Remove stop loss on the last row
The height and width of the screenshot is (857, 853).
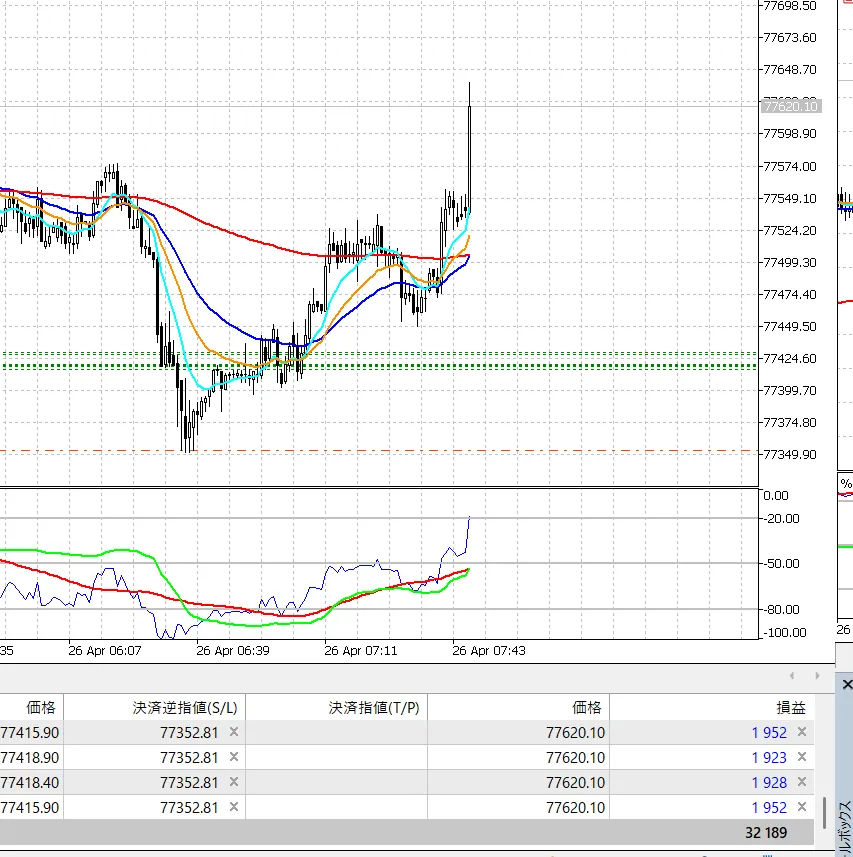pos(234,807)
